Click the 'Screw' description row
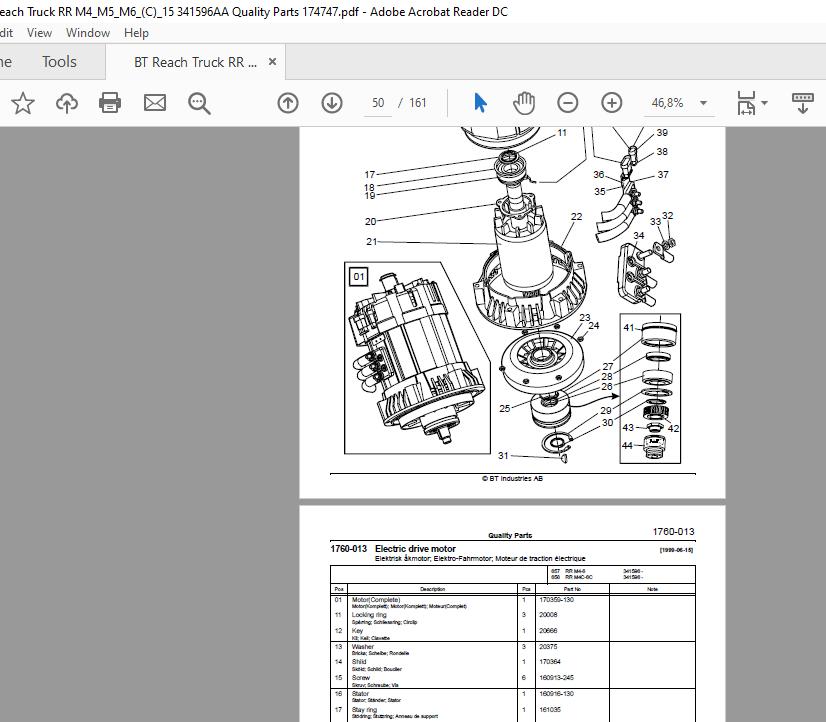 click(432, 680)
